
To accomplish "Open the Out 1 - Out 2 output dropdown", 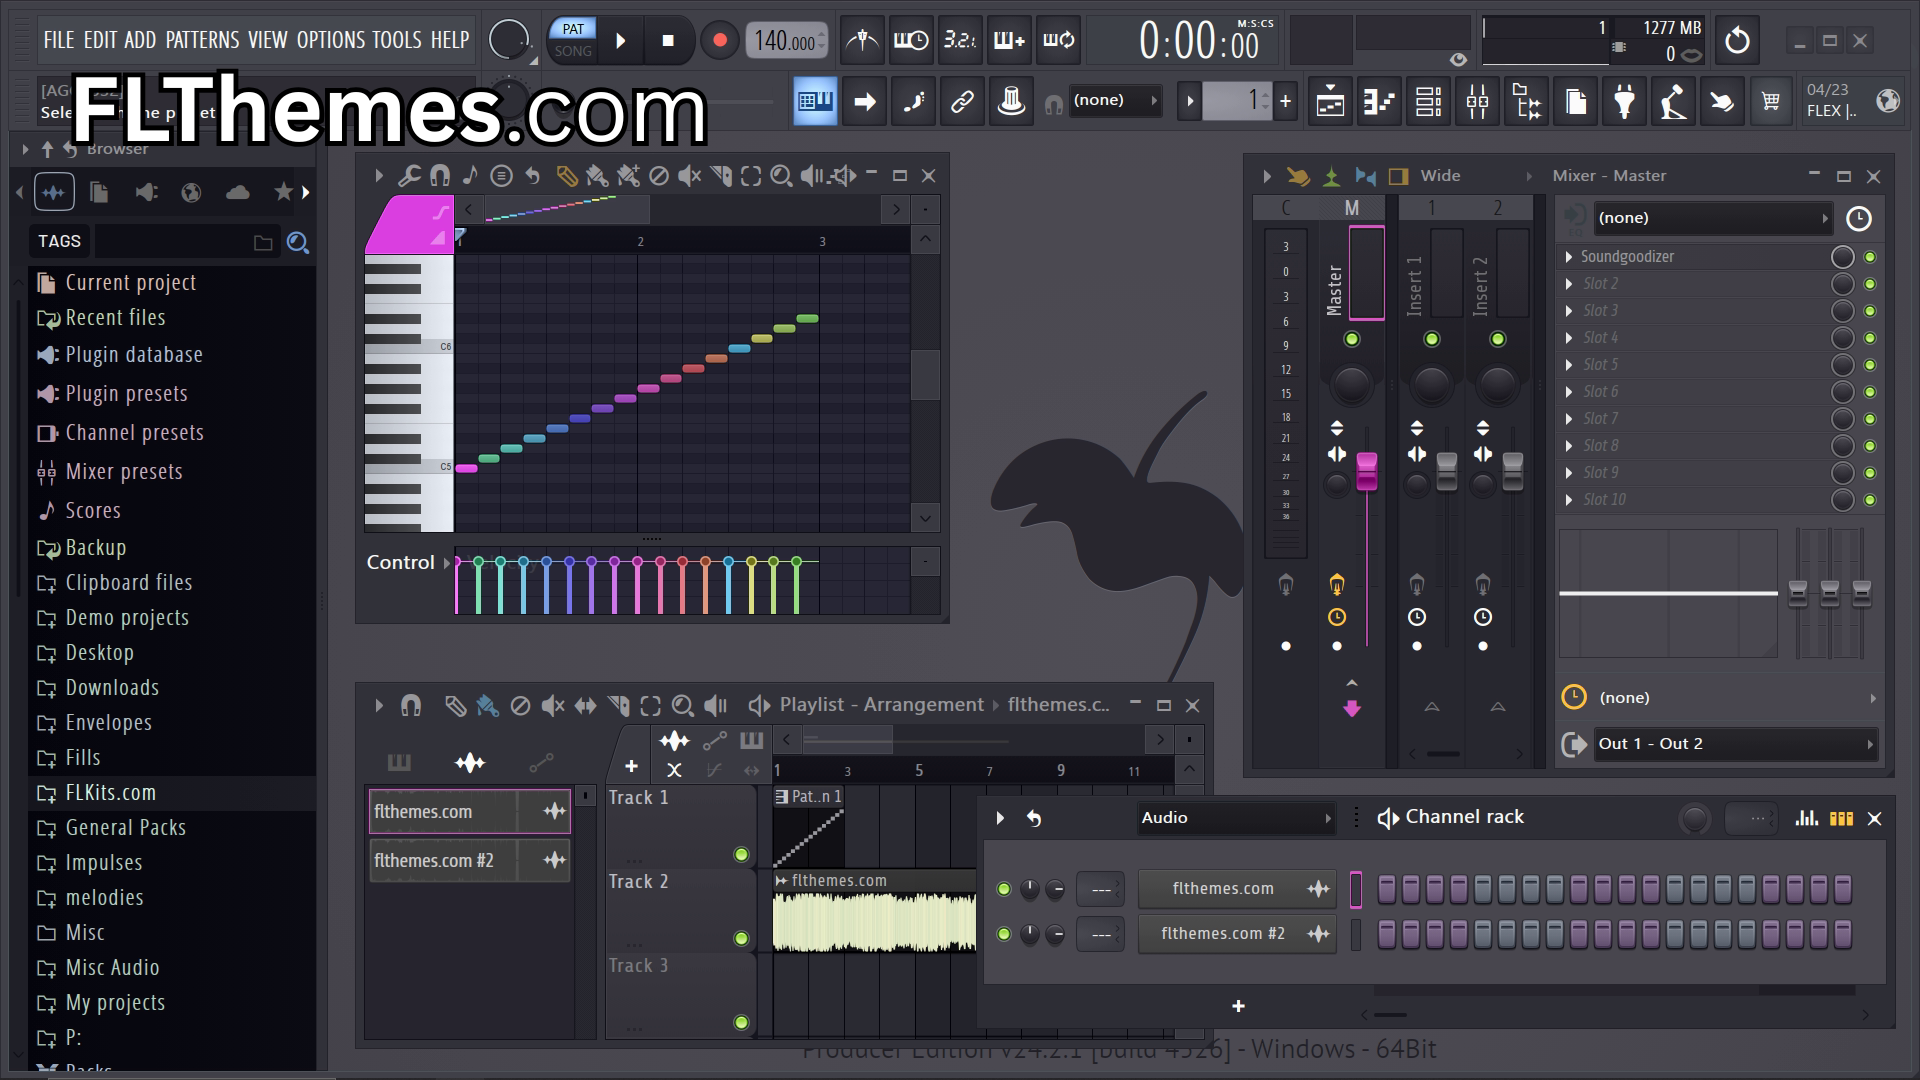I will pyautogui.click(x=1735, y=744).
